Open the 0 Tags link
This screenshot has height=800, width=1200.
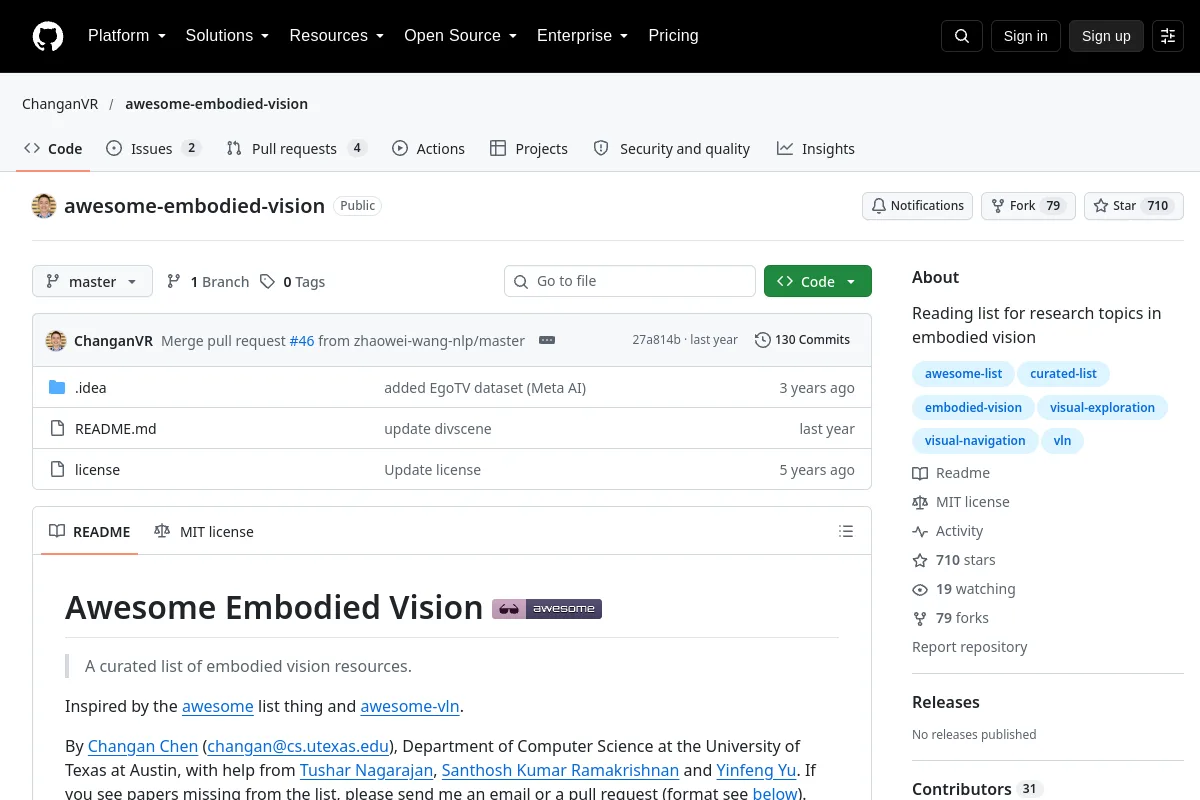[x=293, y=282]
